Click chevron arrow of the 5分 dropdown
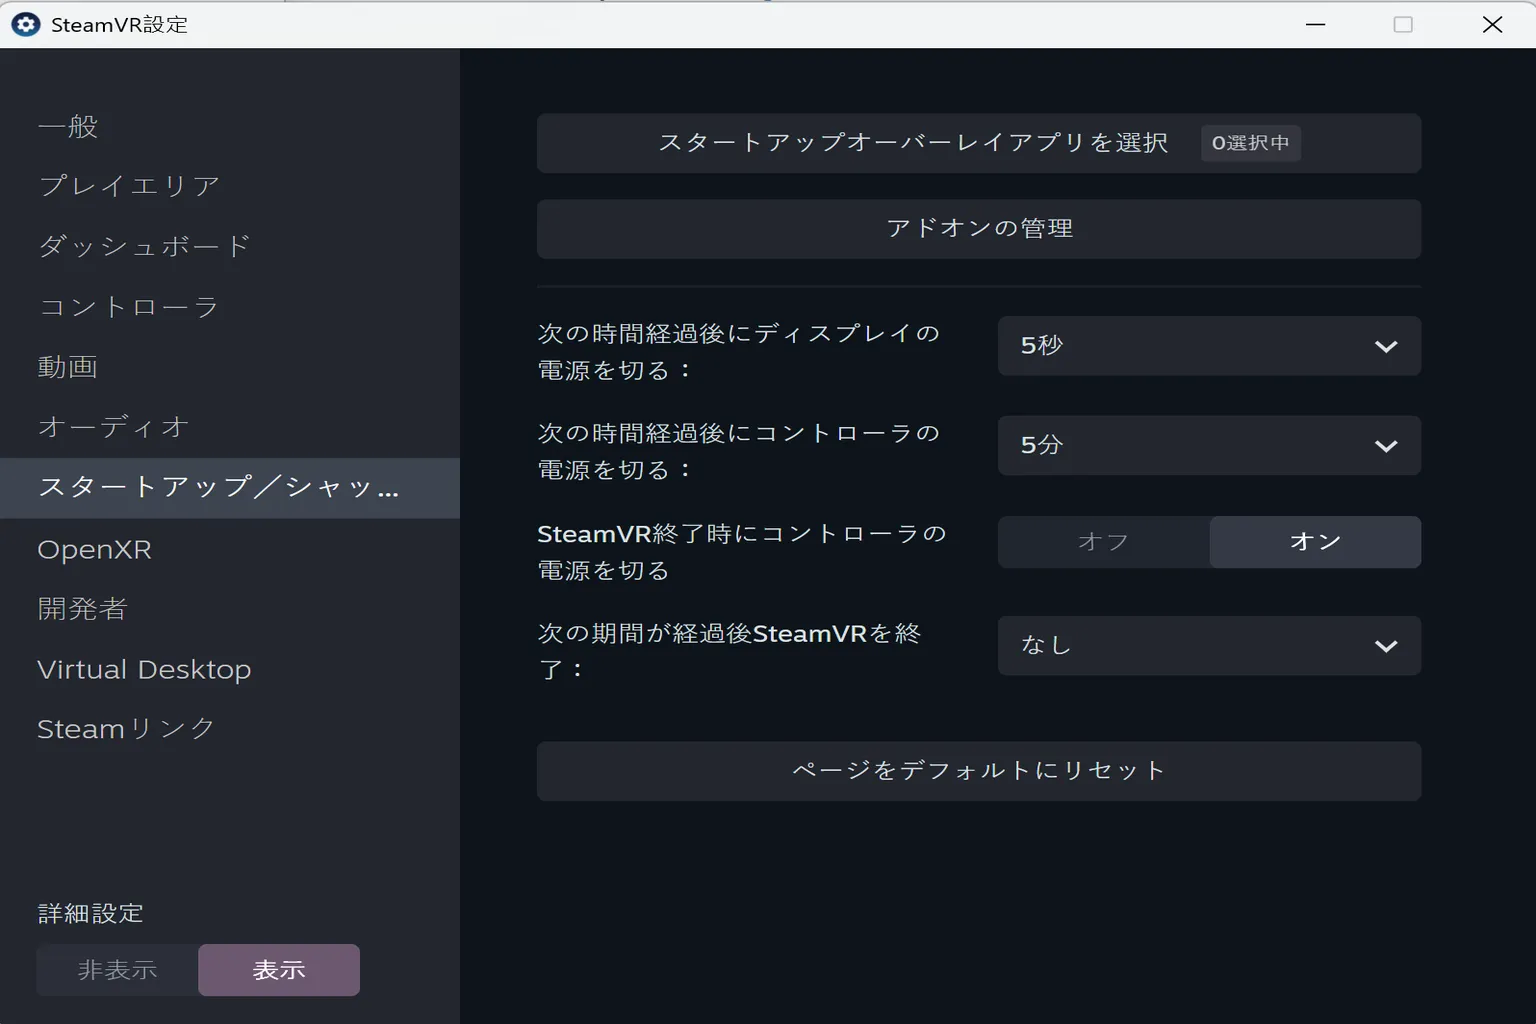Image resolution: width=1536 pixels, height=1024 pixels. pos(1386,446)
